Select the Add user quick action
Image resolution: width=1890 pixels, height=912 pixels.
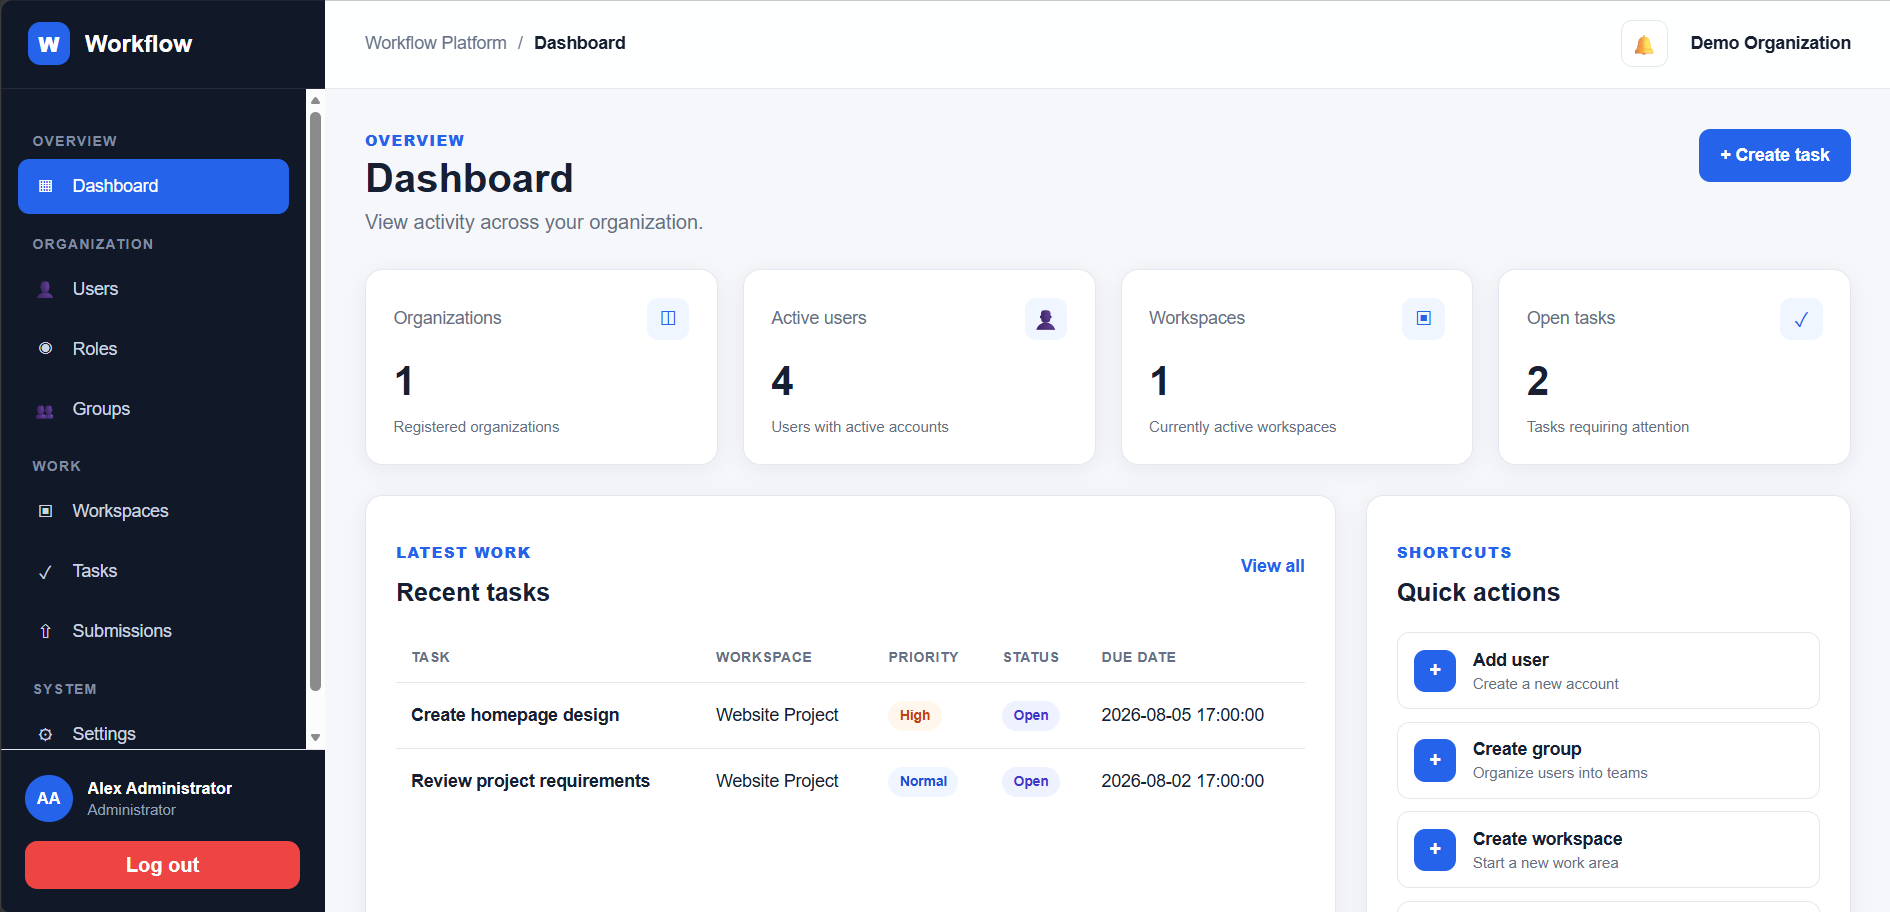pyautogui.click(x=1608, y=671)
